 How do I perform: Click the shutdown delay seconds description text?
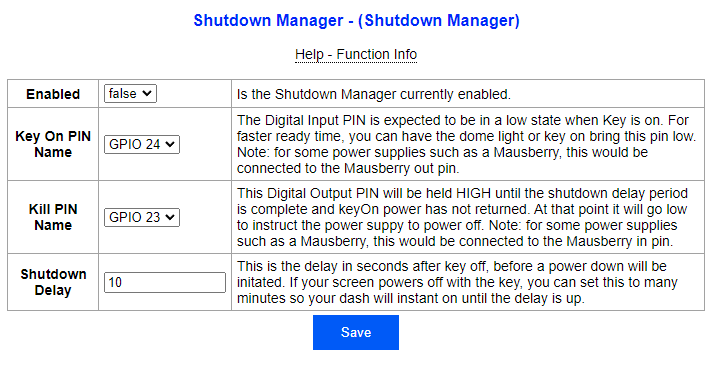coord(457,282)
